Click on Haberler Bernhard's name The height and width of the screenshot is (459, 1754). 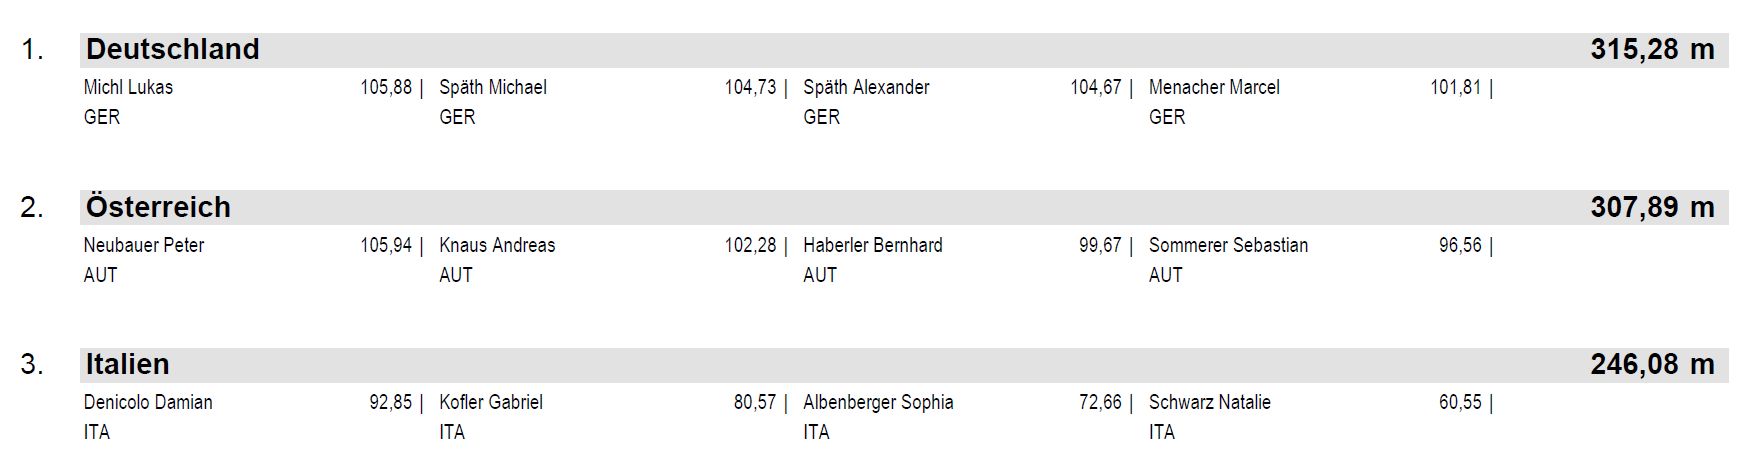pos(873,245)
